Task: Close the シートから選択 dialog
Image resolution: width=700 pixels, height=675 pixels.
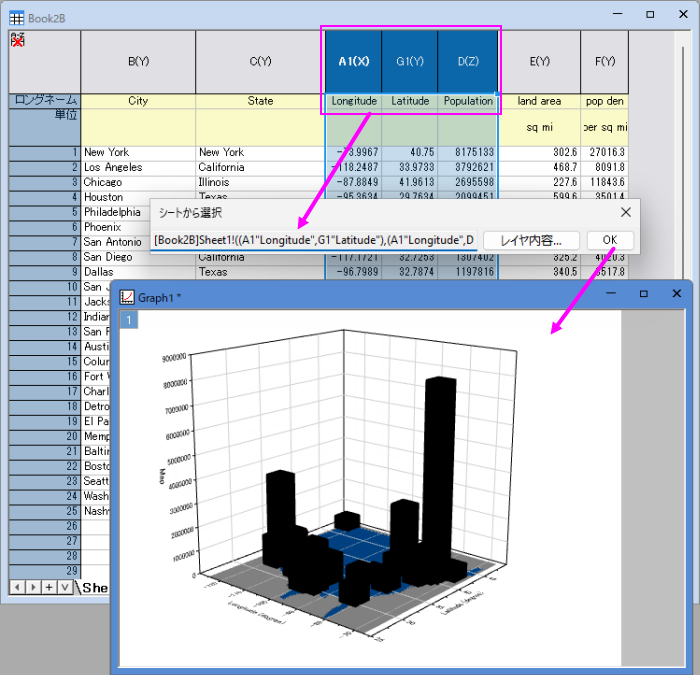Action: pos(626,212)
